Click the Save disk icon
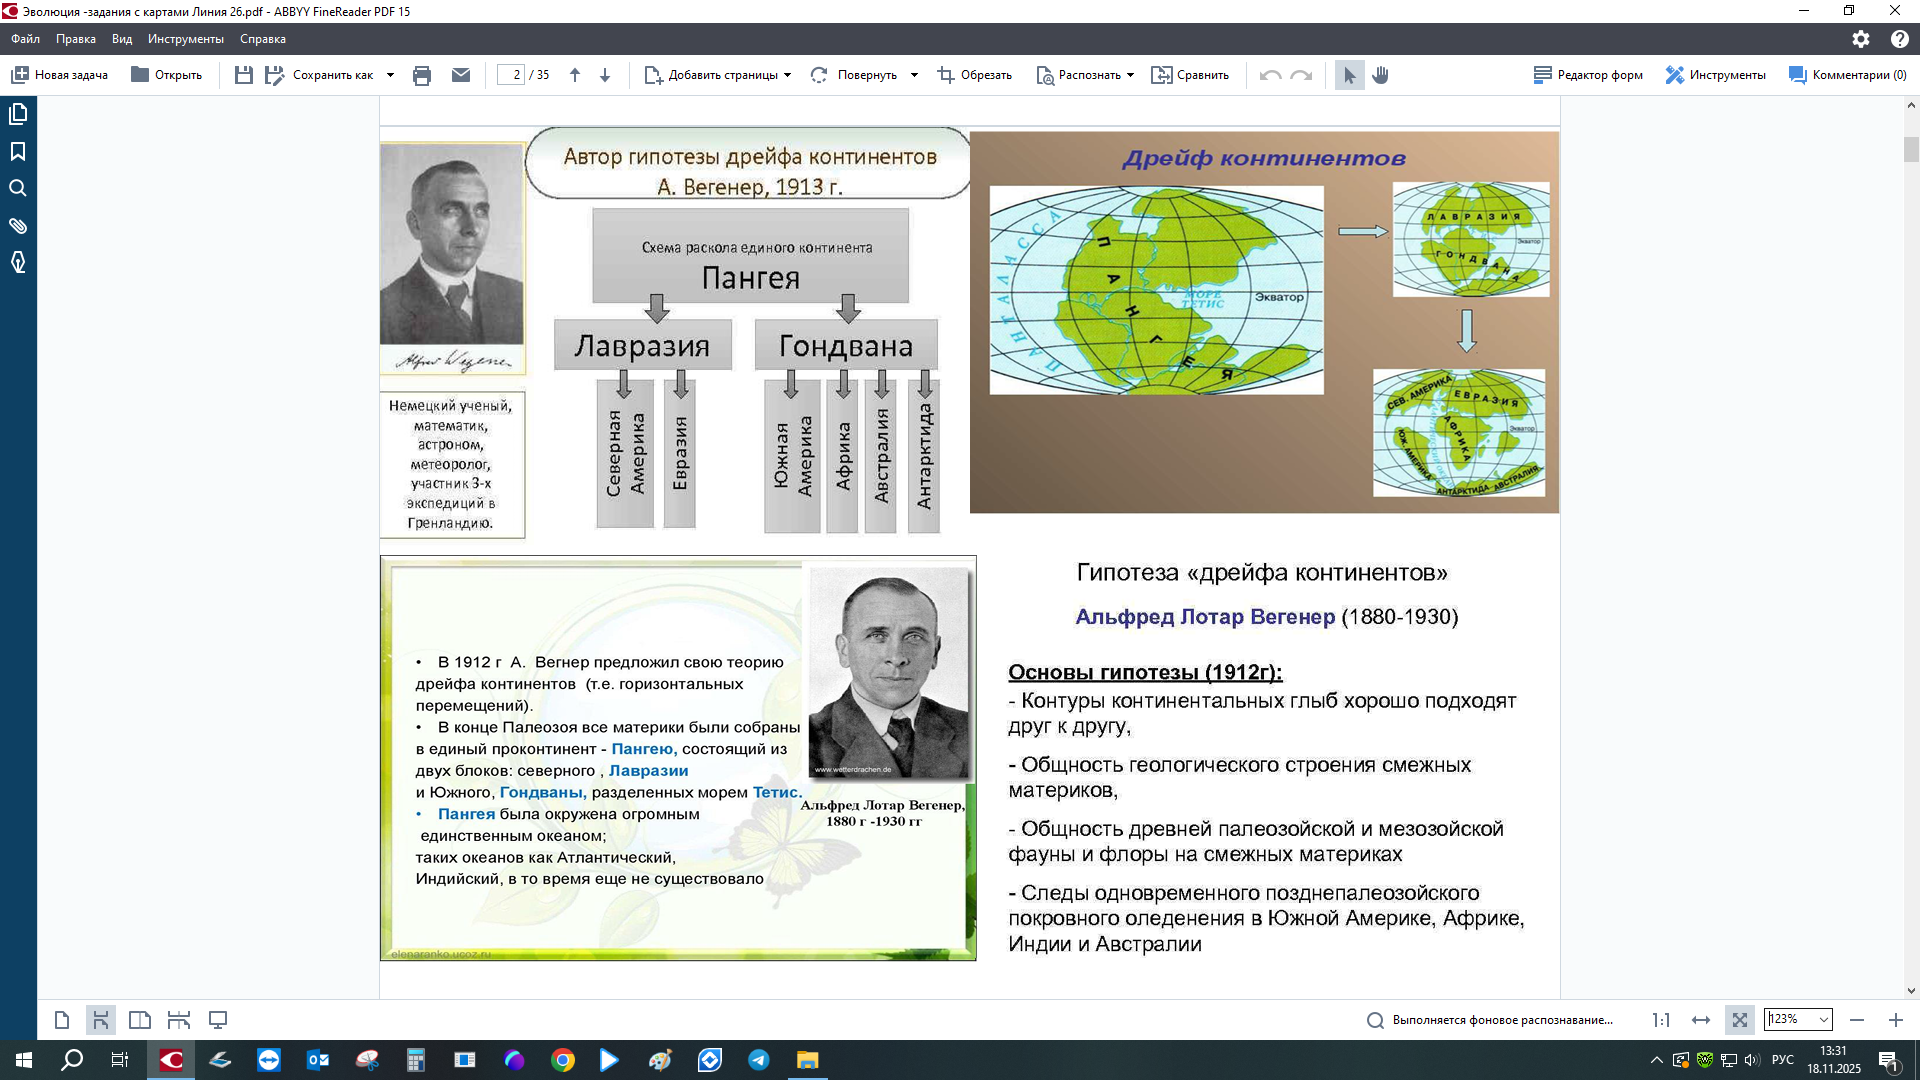This screenshot has width=1920, height=1080. pyautogui.click(x=243, y=75)
